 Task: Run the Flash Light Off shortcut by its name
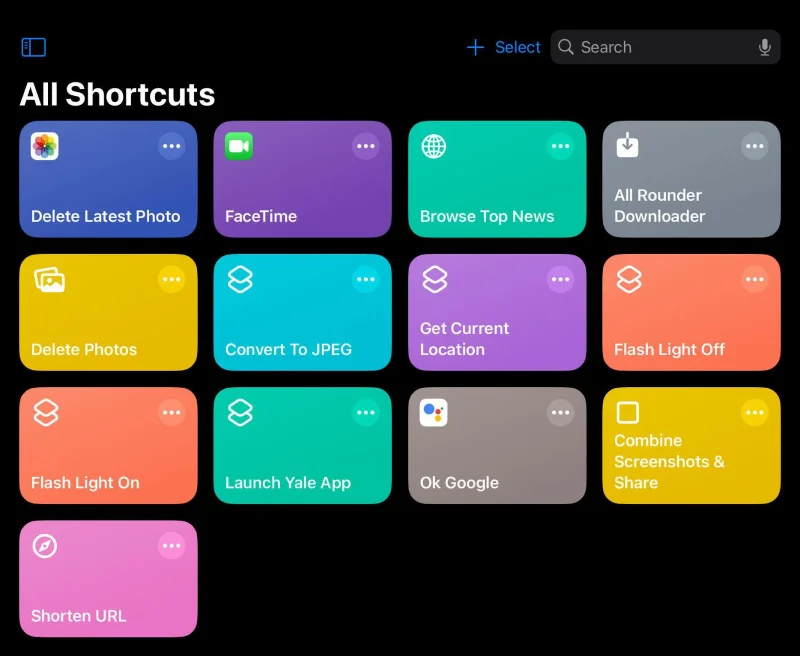(x=669, y=349)
